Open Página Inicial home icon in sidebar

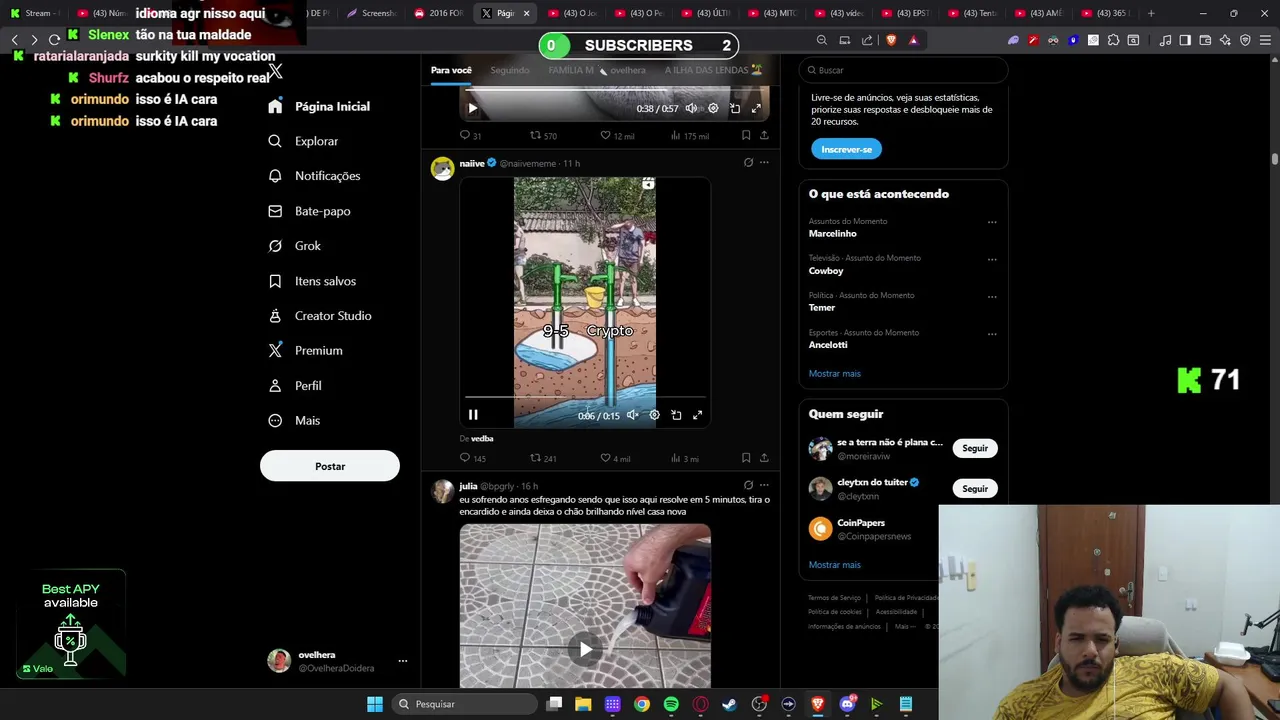tap(275, 106)
